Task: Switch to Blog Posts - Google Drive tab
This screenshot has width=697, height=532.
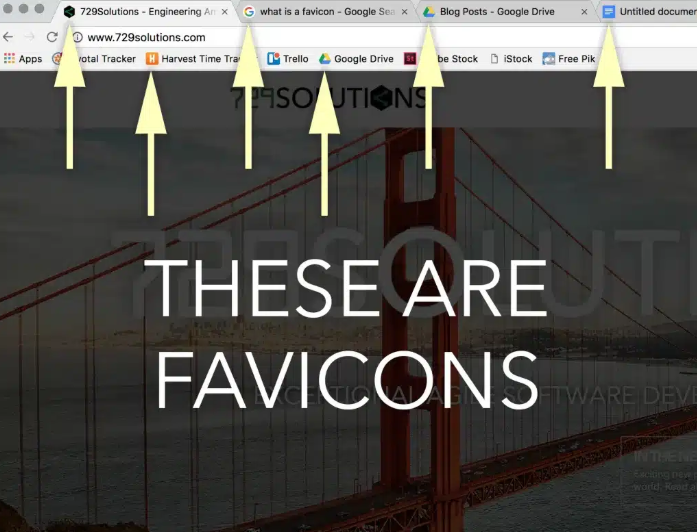Action: tap(507, 12)
